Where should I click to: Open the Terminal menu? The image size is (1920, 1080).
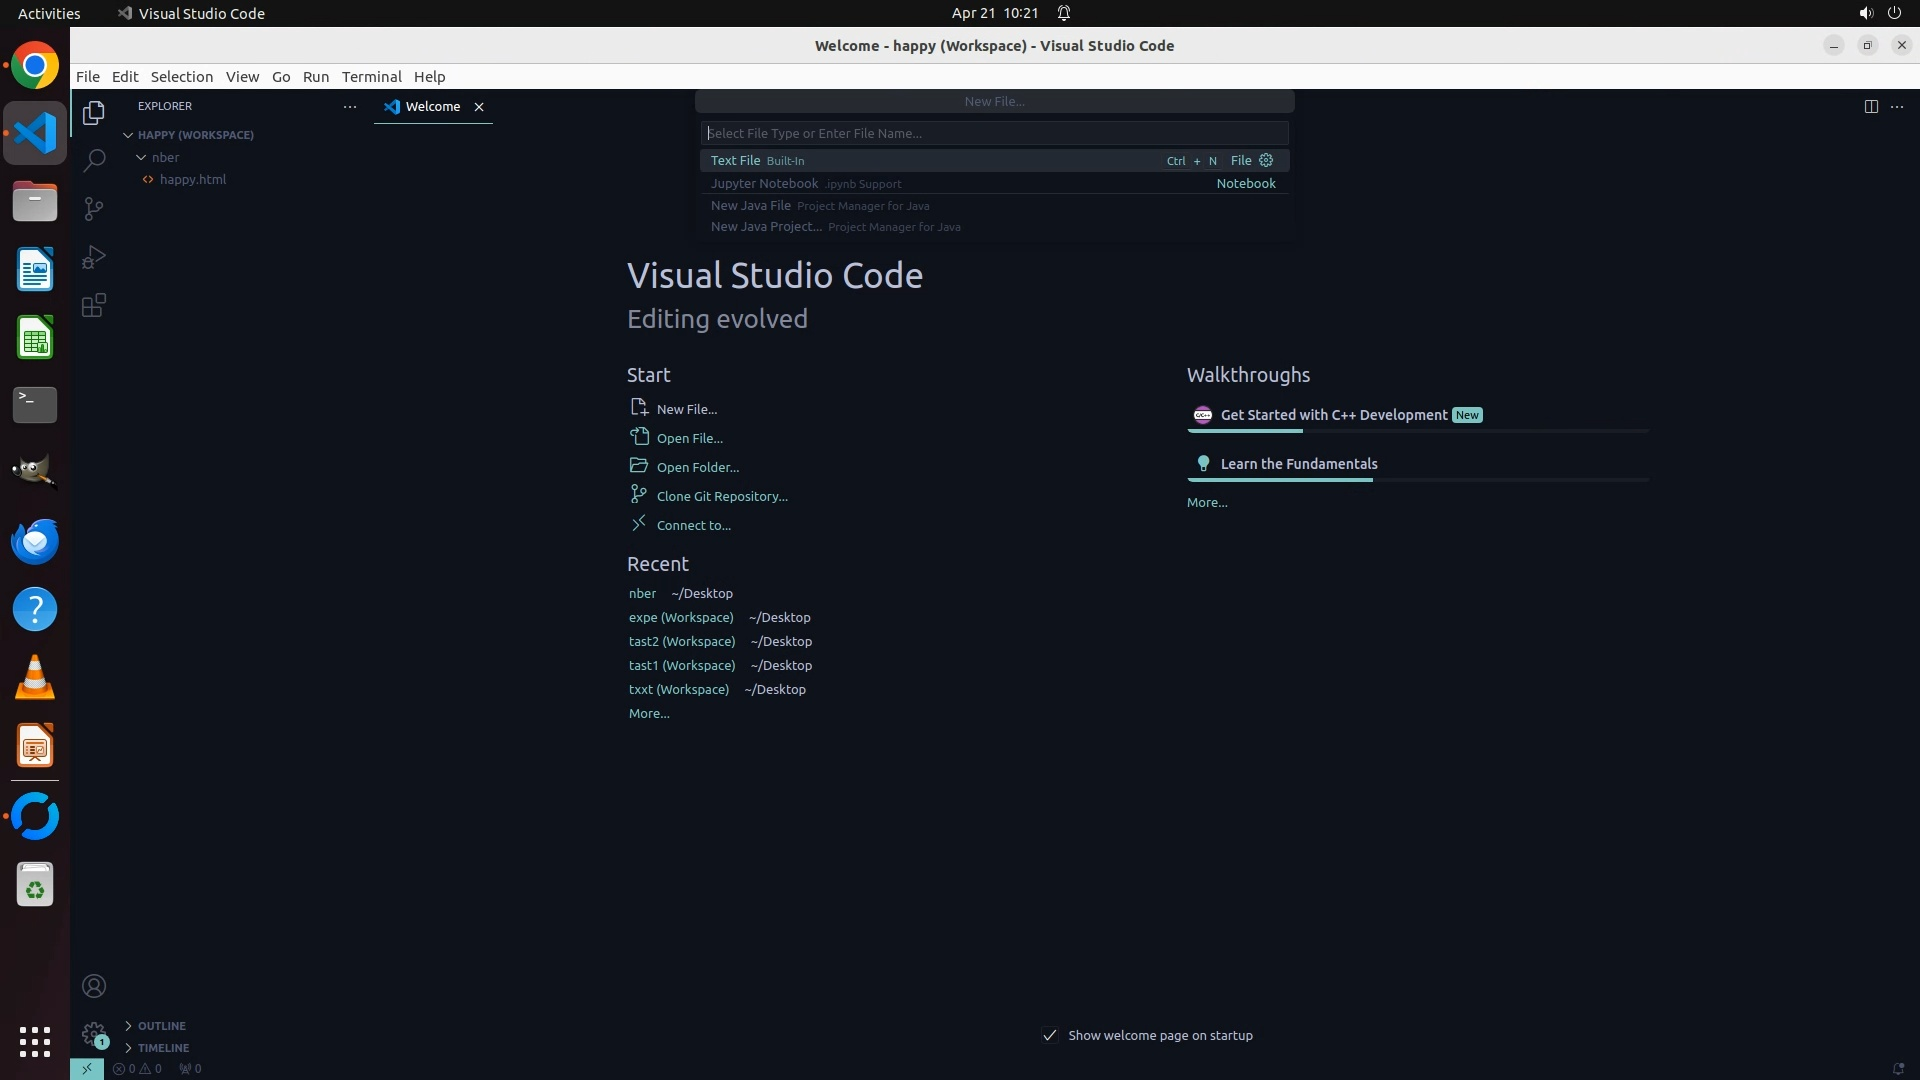(371, 76)
